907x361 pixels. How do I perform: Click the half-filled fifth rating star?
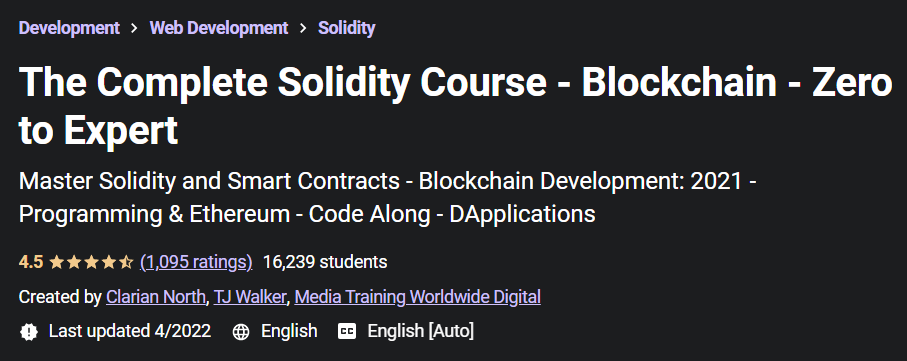click(x=126, y=263)
